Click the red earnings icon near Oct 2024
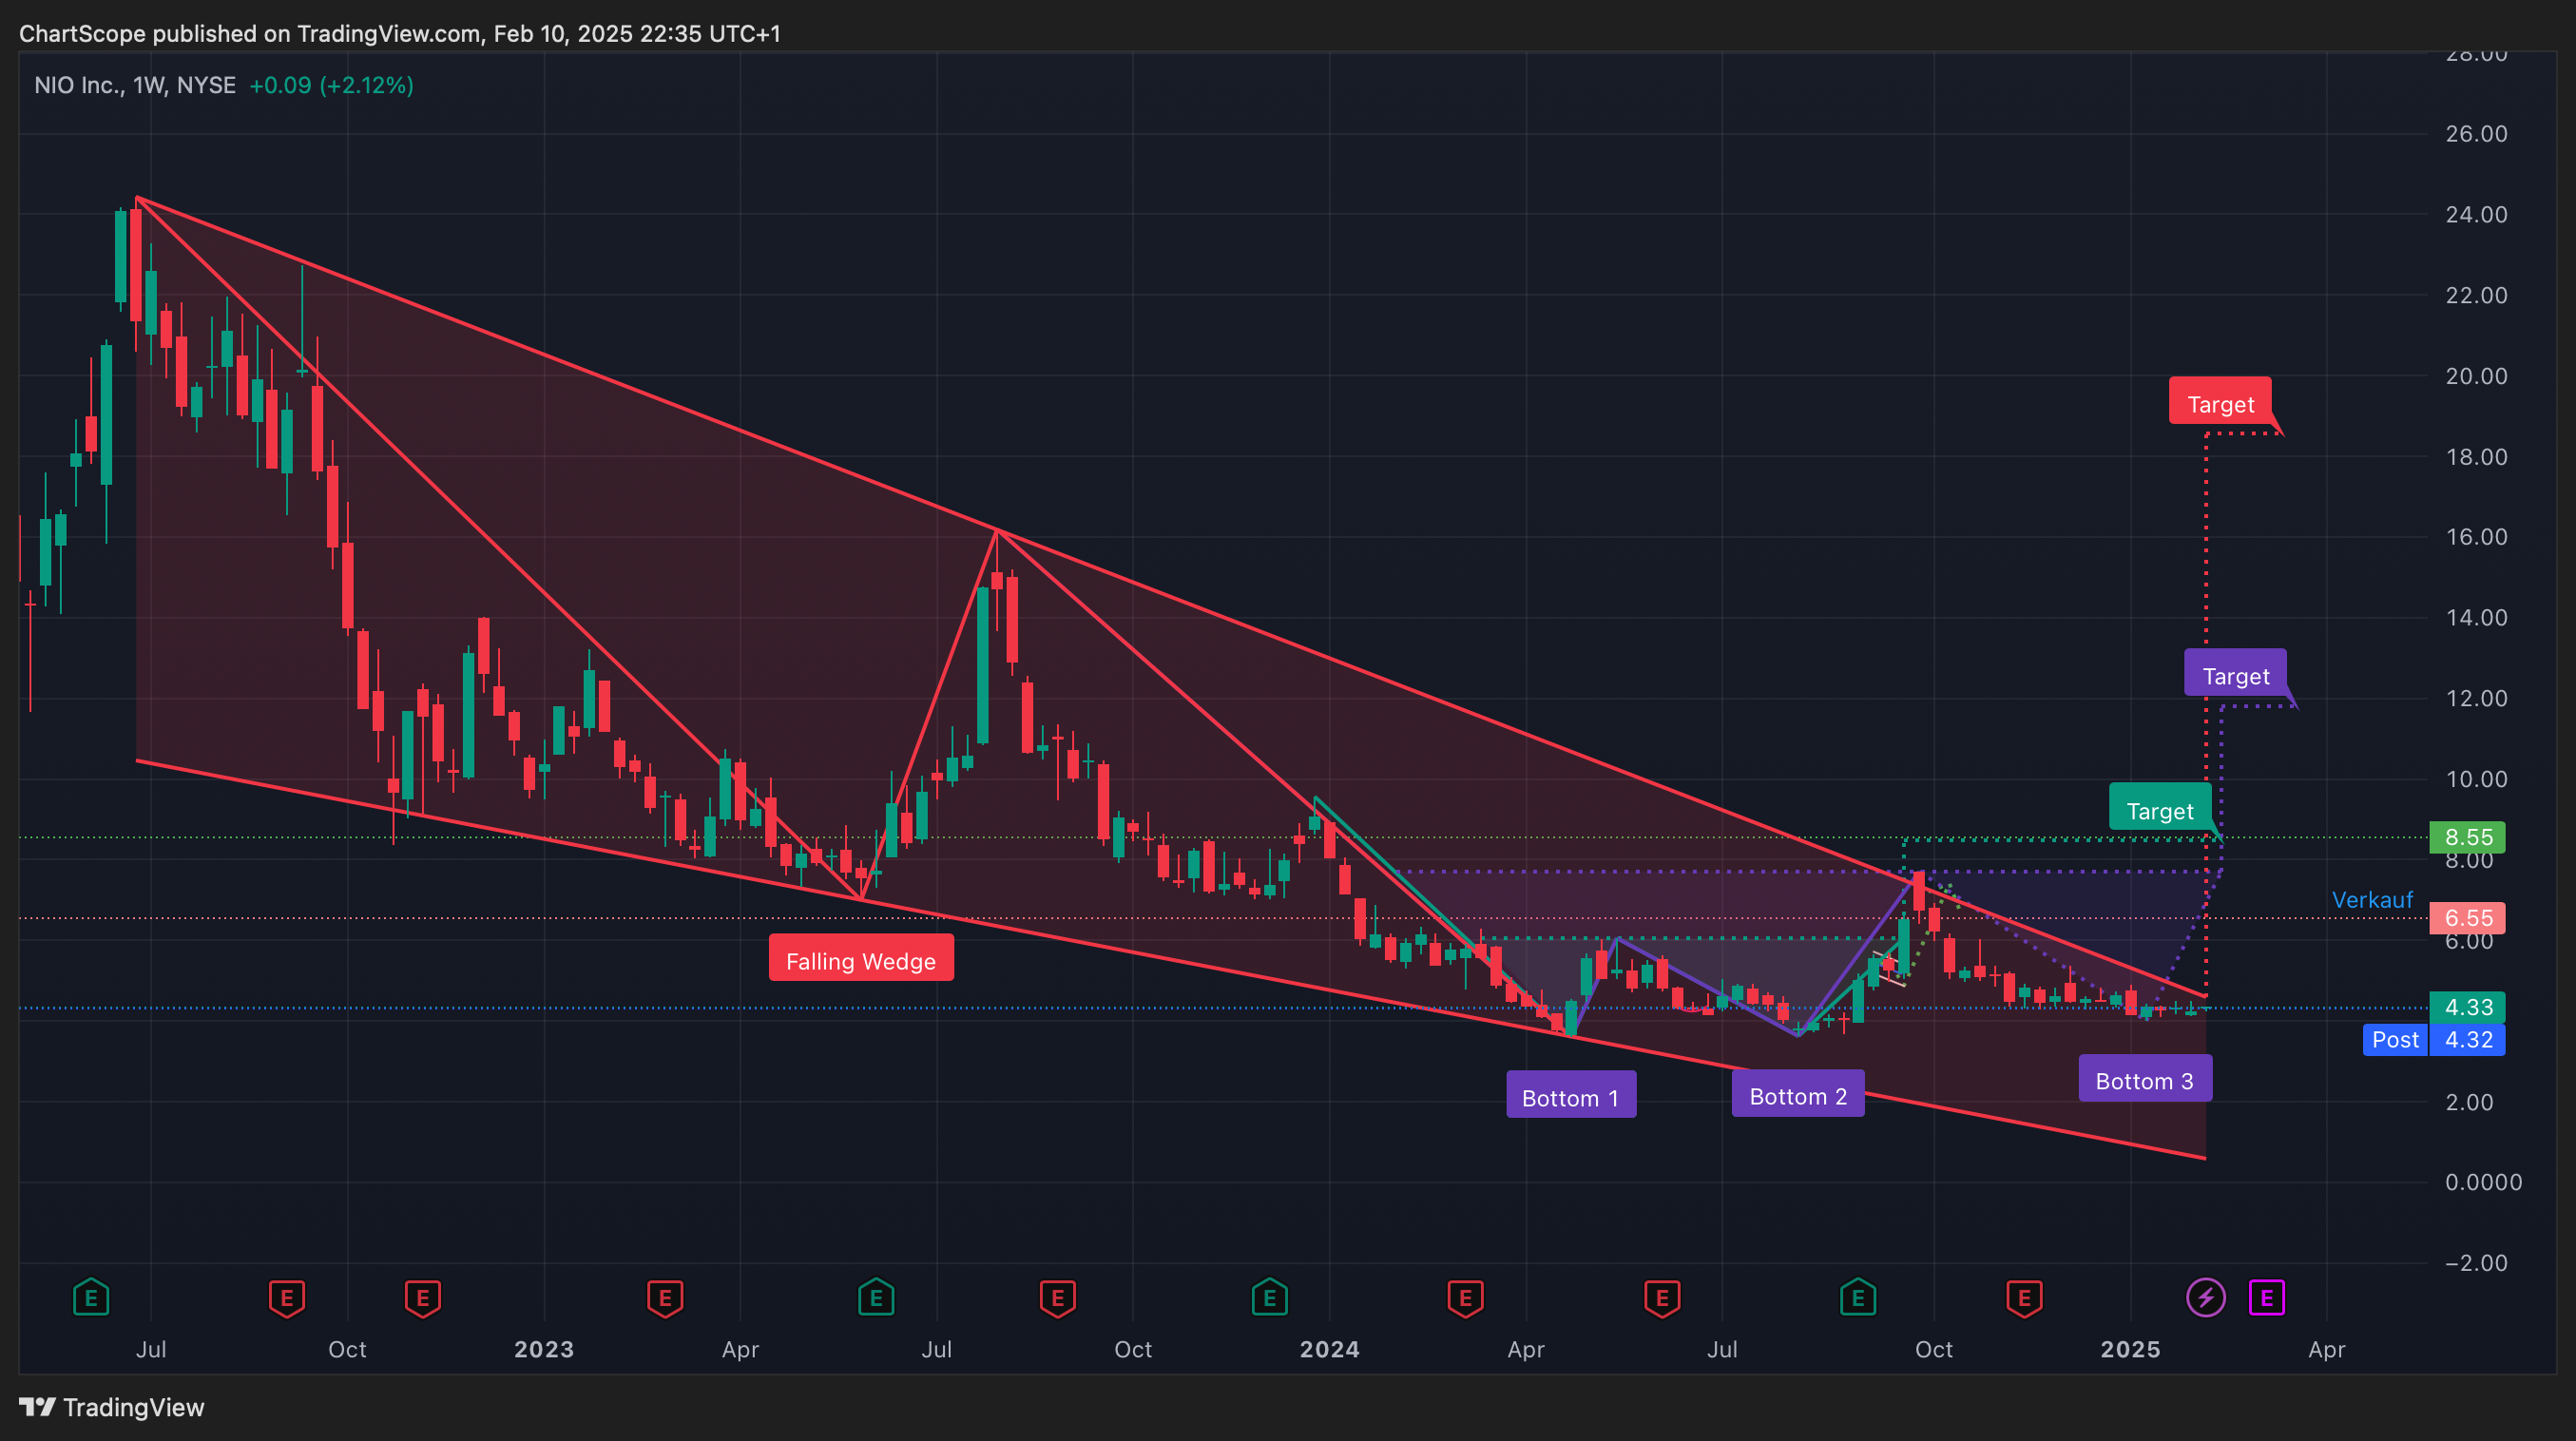The height and width of the screenshot is (1441, 2576). click(x=2024, y=1298)
